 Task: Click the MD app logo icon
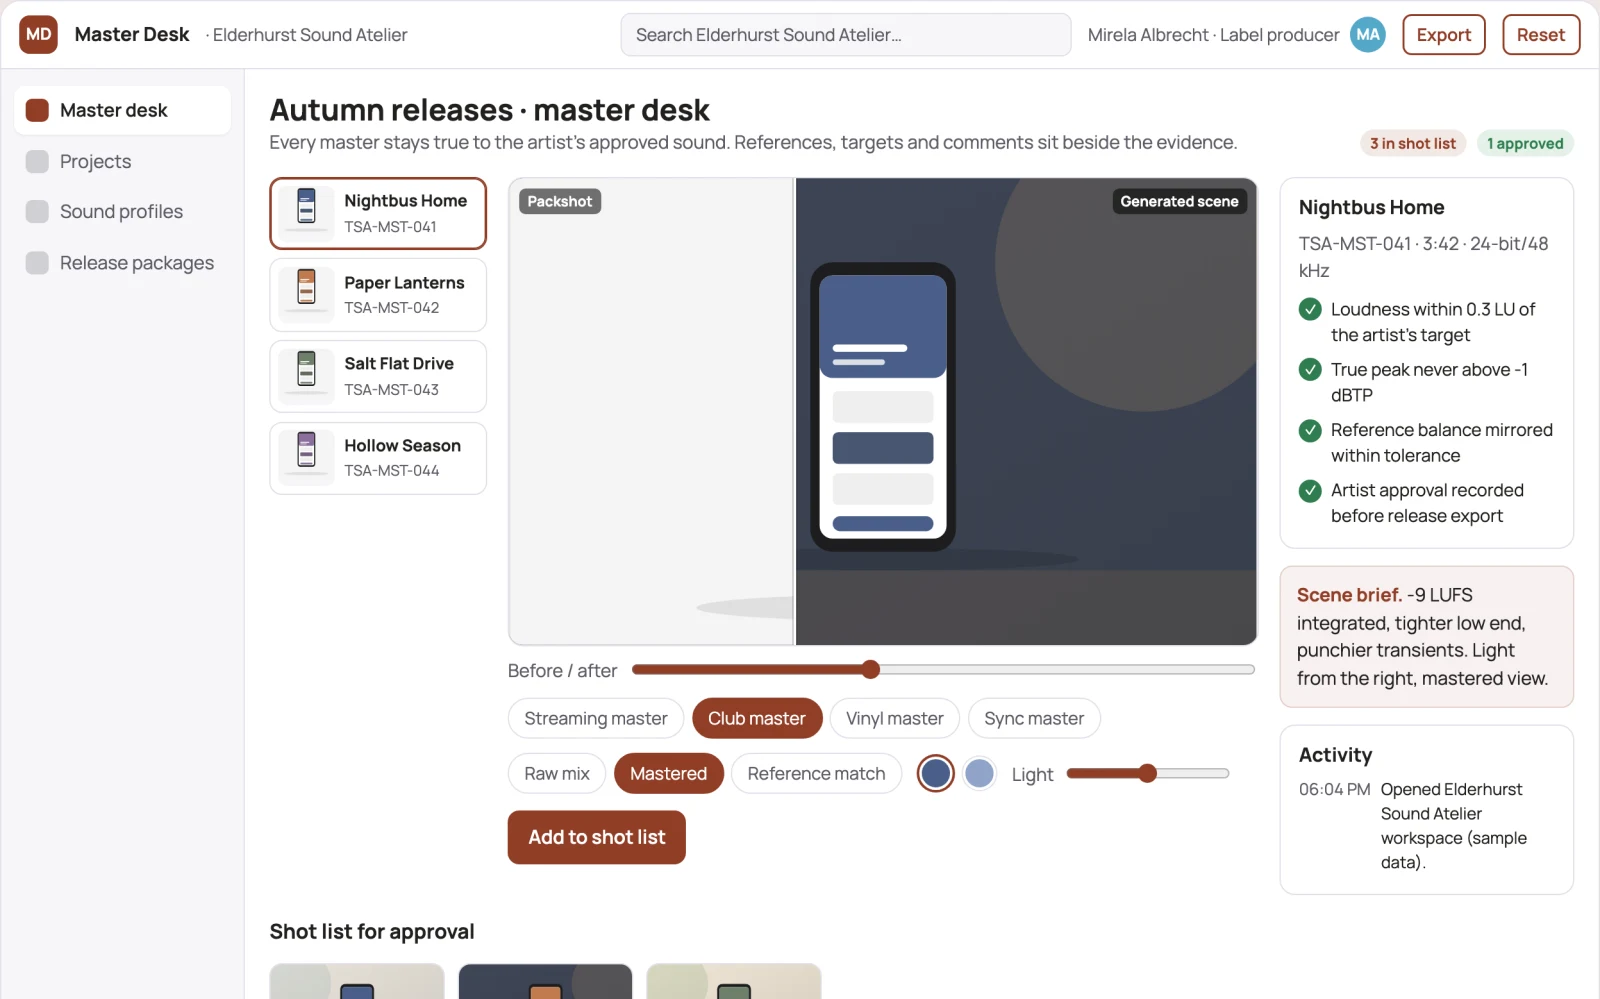38,34
